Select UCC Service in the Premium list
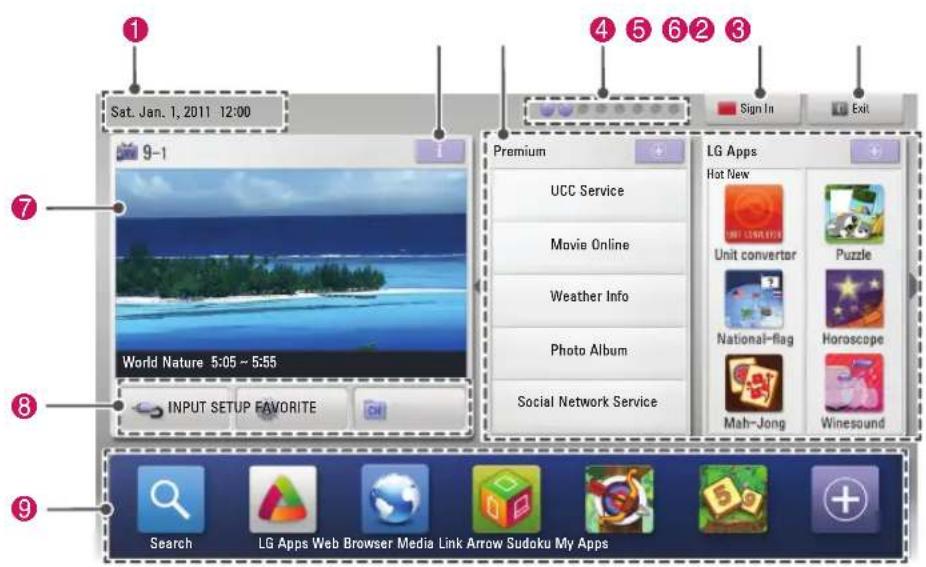Viewport: 926px width, 567px height. [x=589, y=194]
